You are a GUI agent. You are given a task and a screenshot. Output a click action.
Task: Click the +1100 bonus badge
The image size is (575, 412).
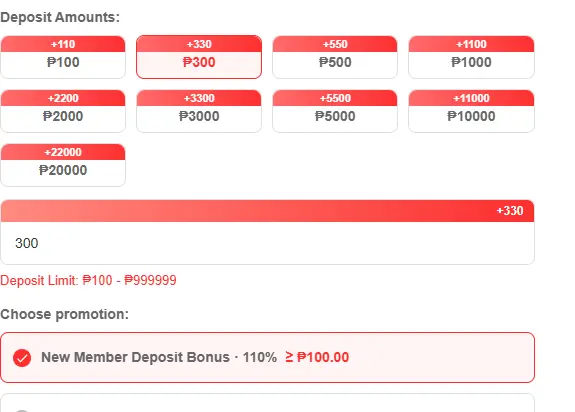click(471, 44)
